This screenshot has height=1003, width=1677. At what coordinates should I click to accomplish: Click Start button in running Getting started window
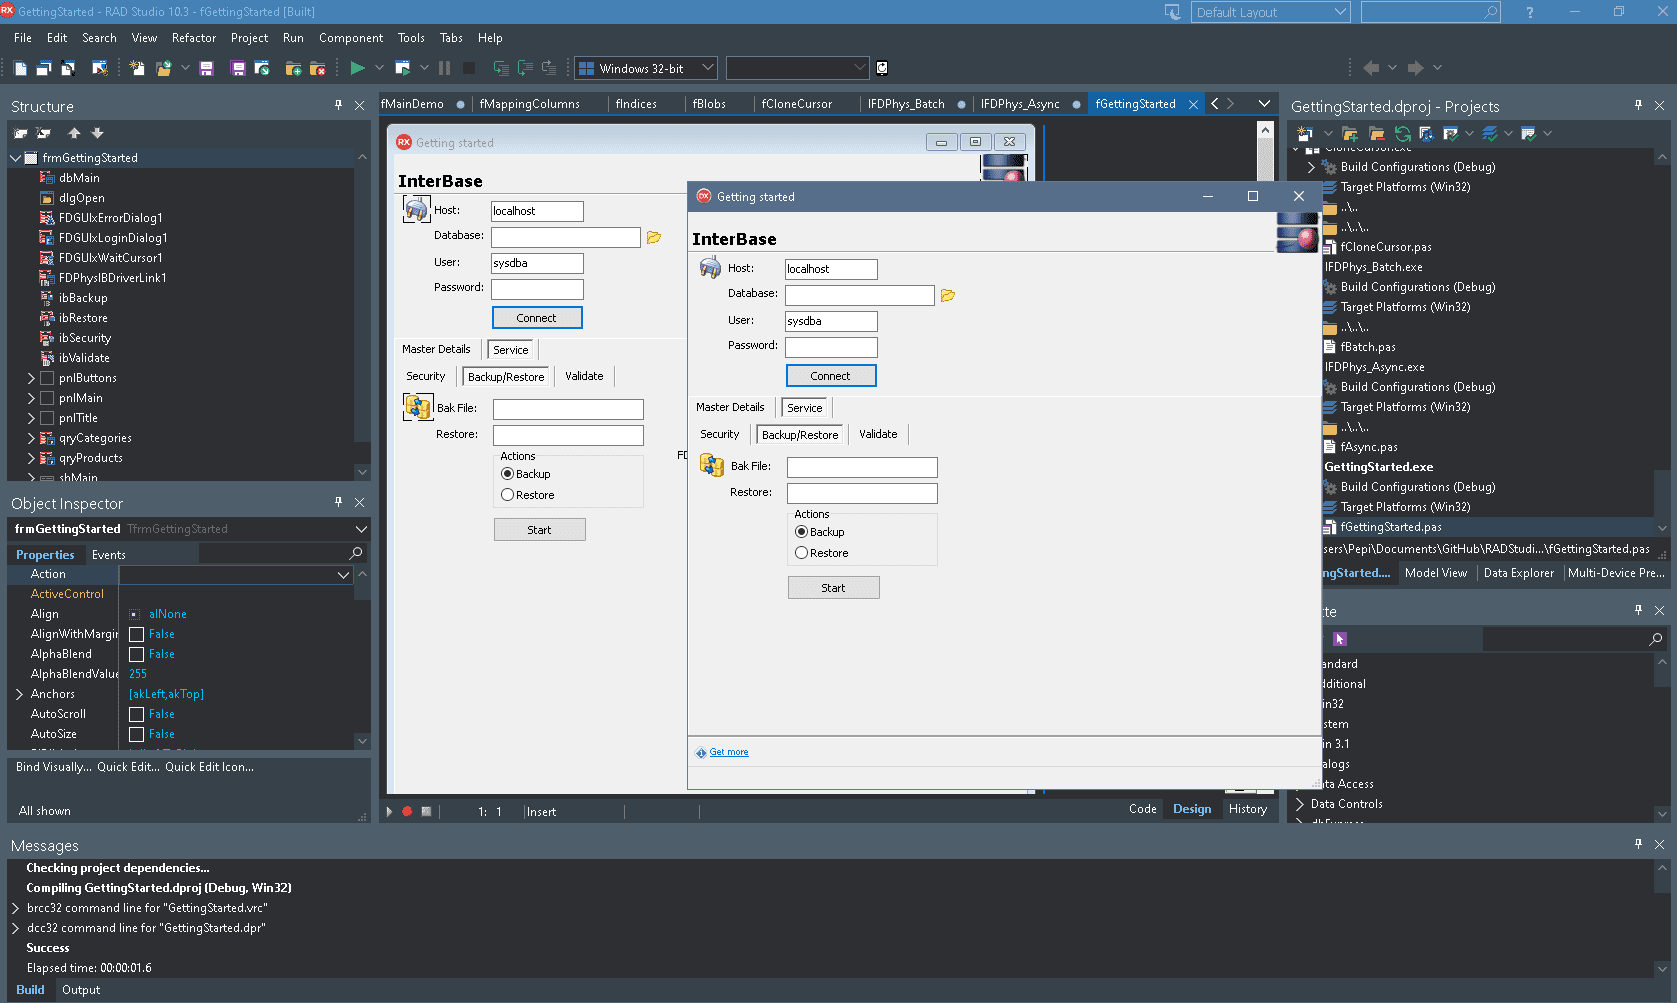tap(834, 587)
